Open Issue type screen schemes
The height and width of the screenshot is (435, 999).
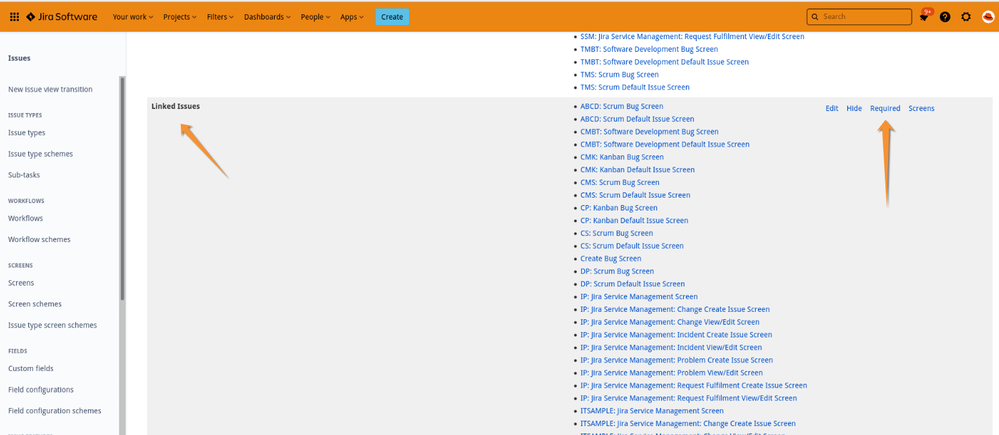click(x=52, y=325)
